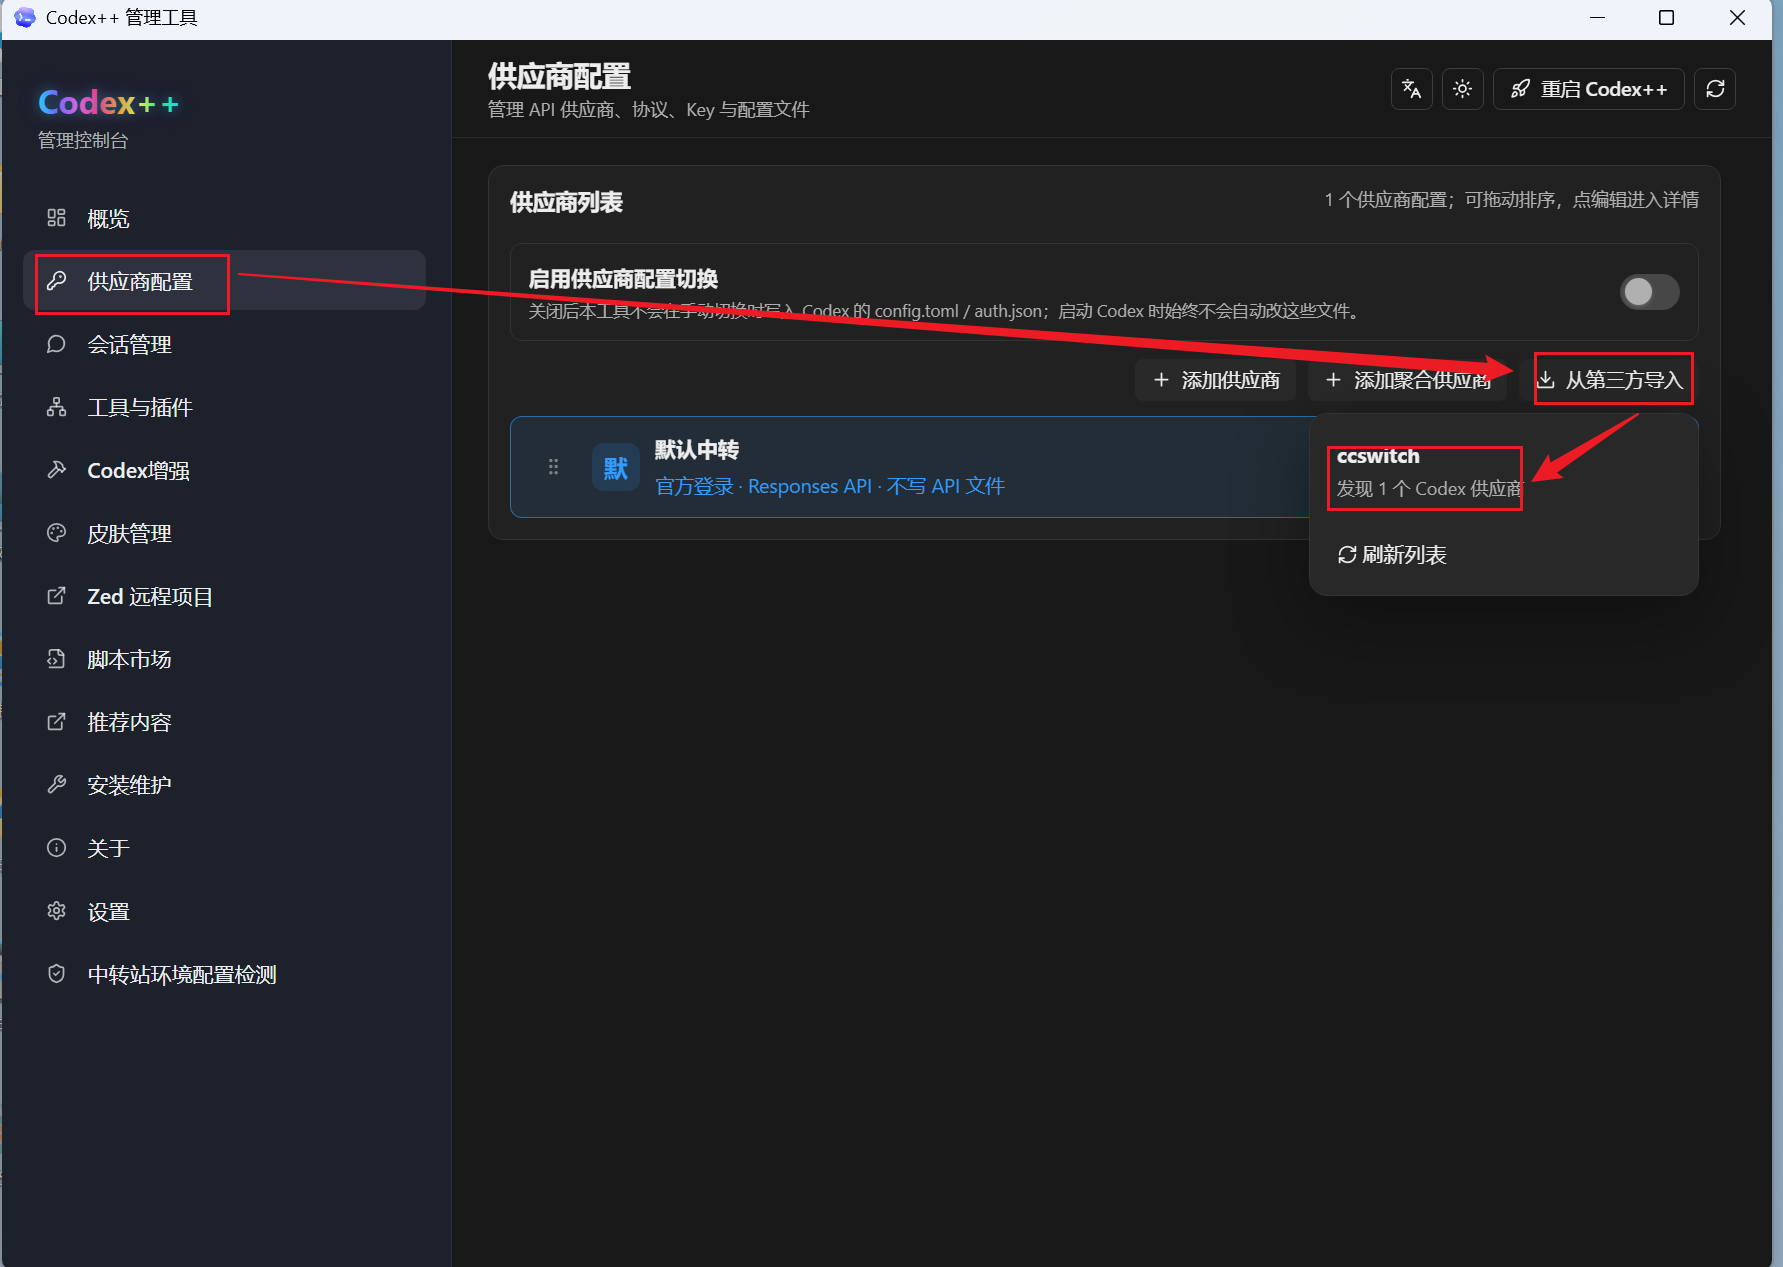
Task: Click the gear icon beside 设置
Action: coord(57,911)
